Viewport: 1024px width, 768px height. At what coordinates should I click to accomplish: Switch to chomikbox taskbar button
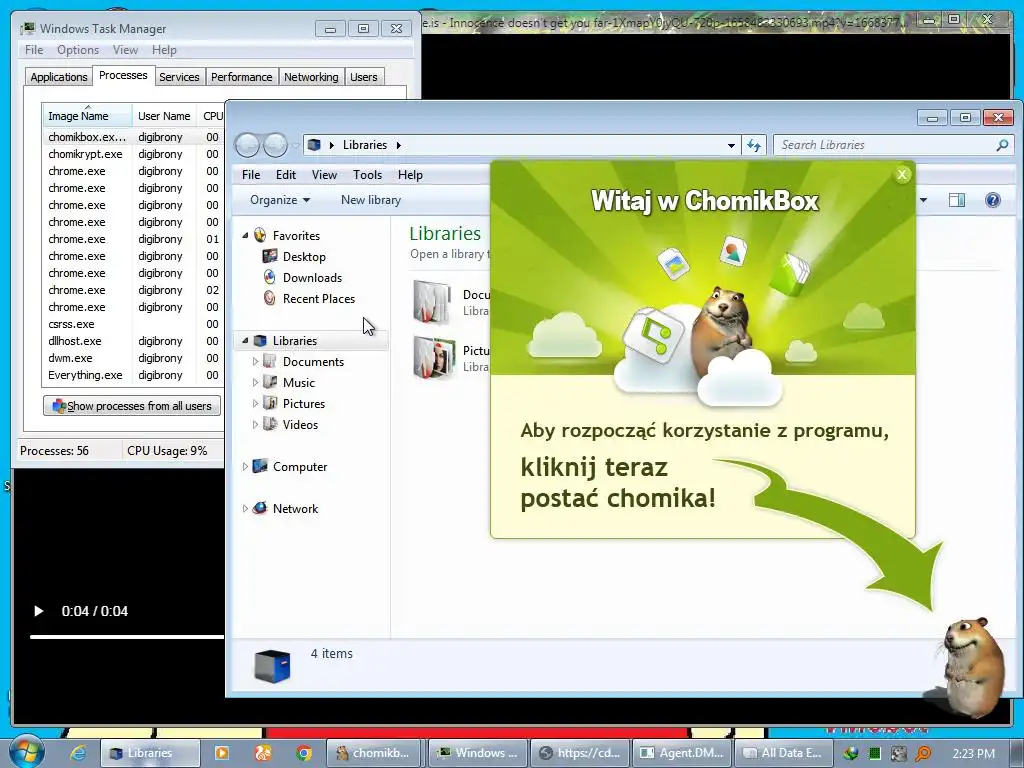pos(375,753)
